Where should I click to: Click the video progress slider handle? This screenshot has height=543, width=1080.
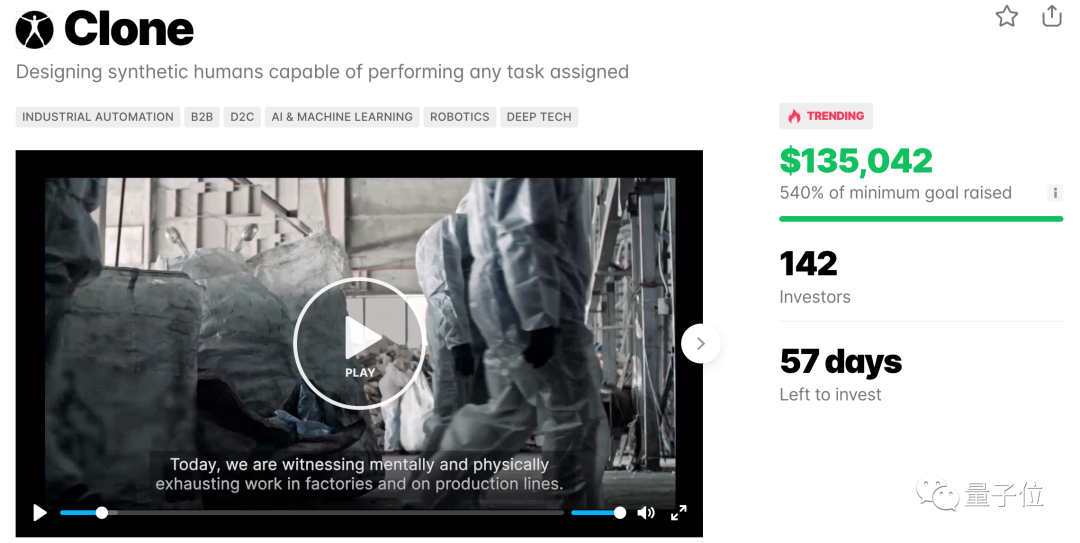coord(102,513)
